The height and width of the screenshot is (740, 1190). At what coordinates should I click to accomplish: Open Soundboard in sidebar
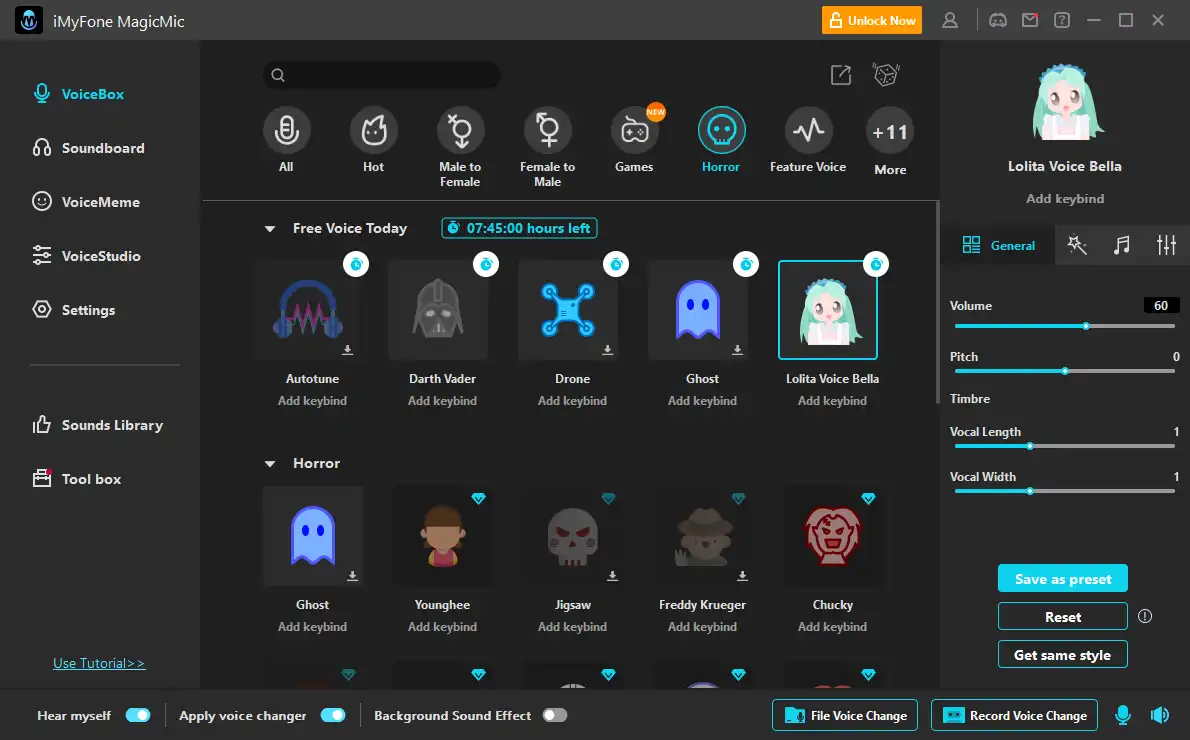(x=88, y=148)
